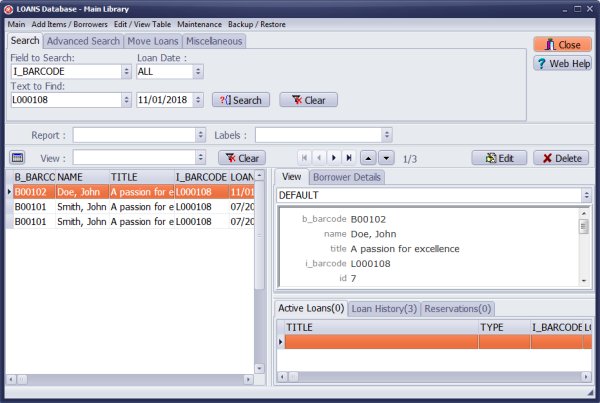
Task: Click loans list vertical scrollbar up arrow
Action: click(259, 175)
